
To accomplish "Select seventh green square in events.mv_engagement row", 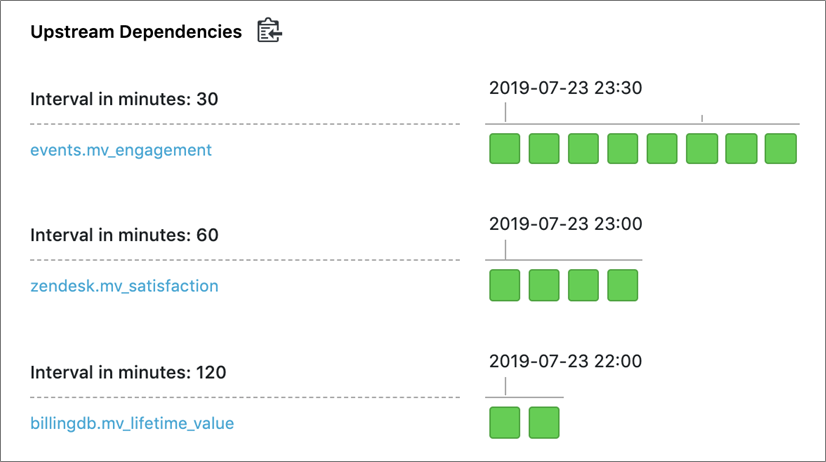I will (741, 149).
